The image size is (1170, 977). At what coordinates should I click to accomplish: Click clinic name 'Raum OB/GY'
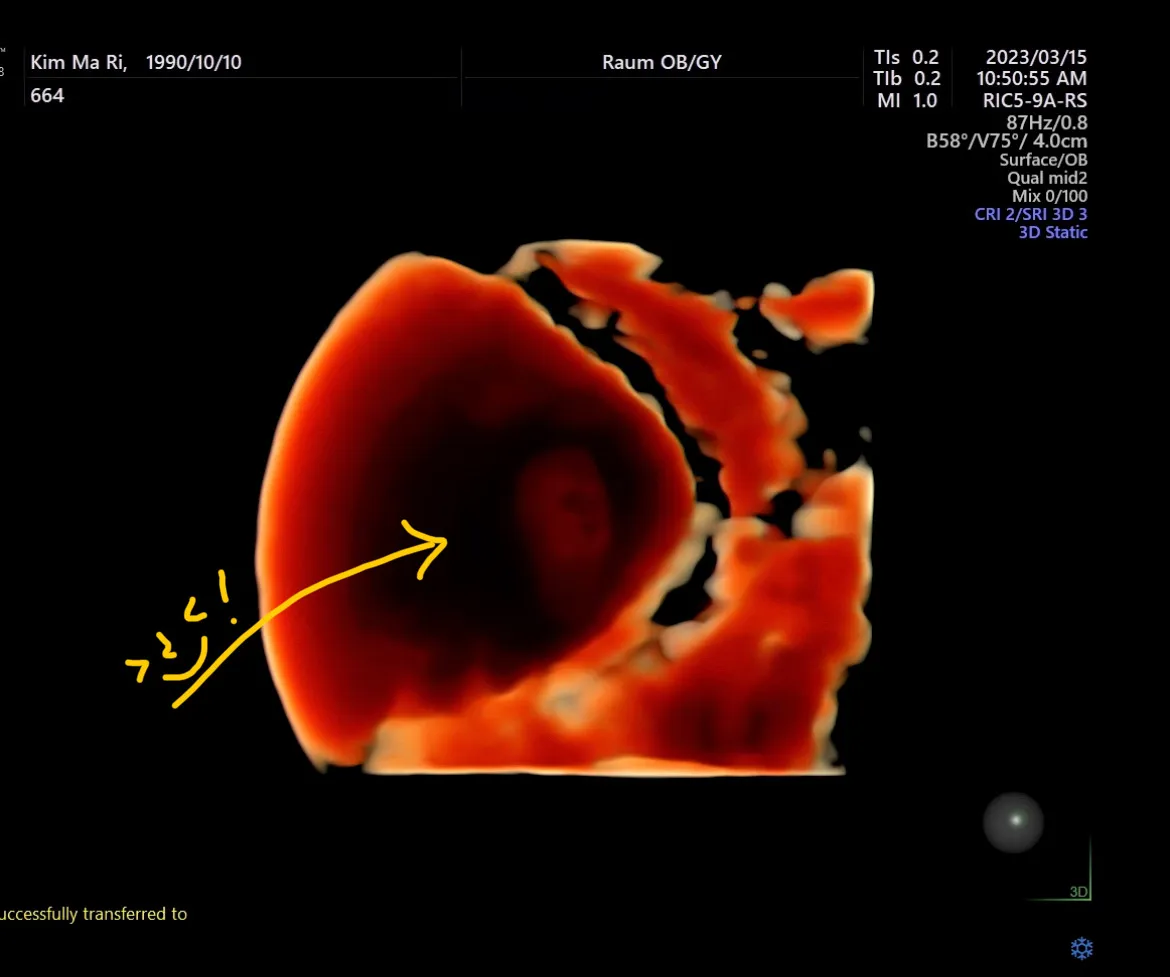tap(662, 62)
